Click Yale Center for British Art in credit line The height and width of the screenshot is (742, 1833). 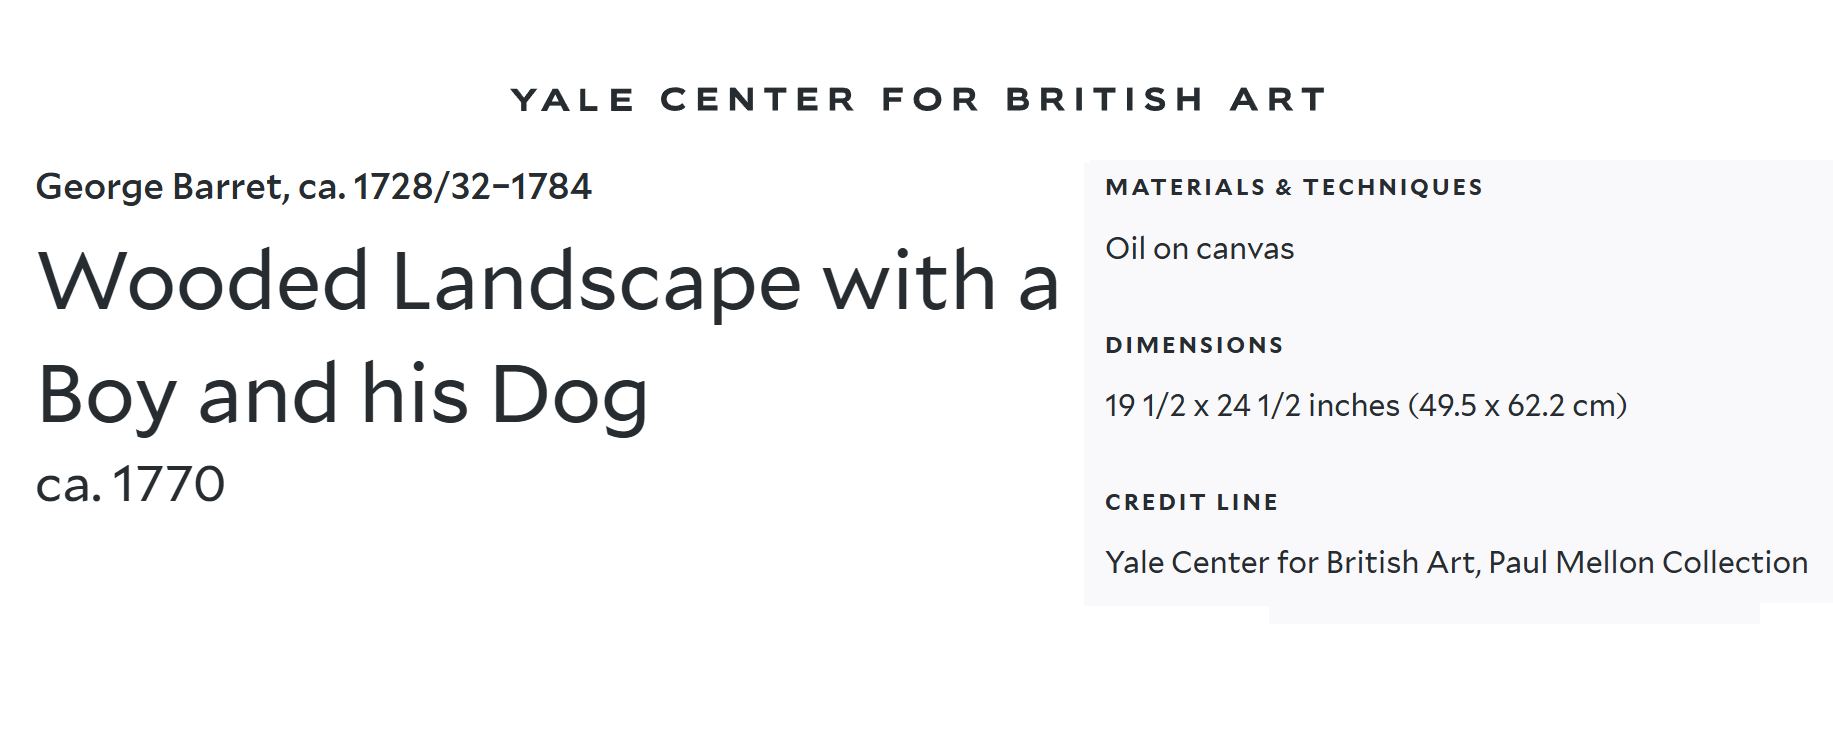click(x=1290, y=563)
